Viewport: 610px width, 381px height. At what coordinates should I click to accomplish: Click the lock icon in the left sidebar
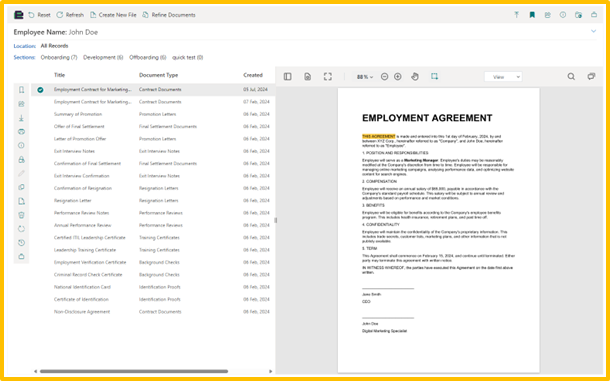point(21,159)
